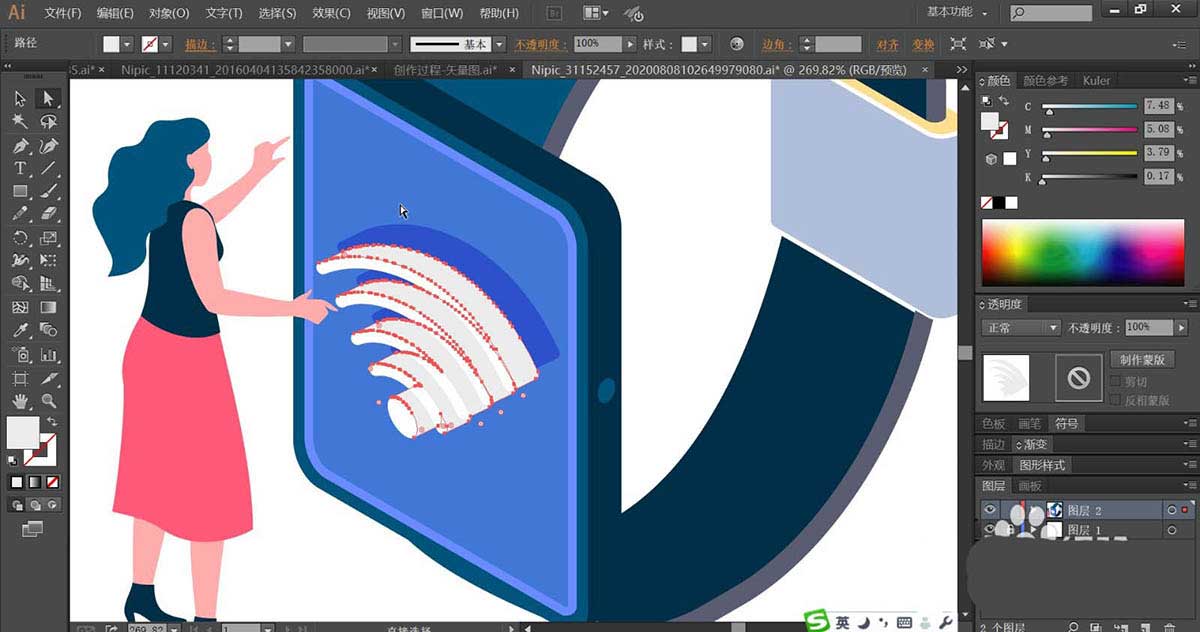Select the Pencil tool
The image size is (1200, 632).
click(x=20, y=215)
